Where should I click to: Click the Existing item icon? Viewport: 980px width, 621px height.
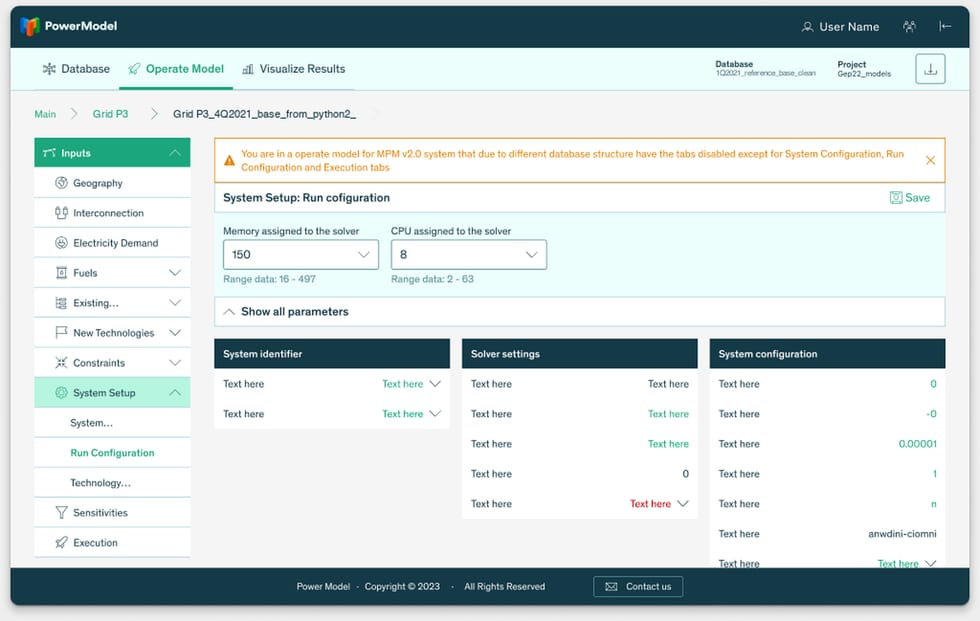[x=61, y=303]
